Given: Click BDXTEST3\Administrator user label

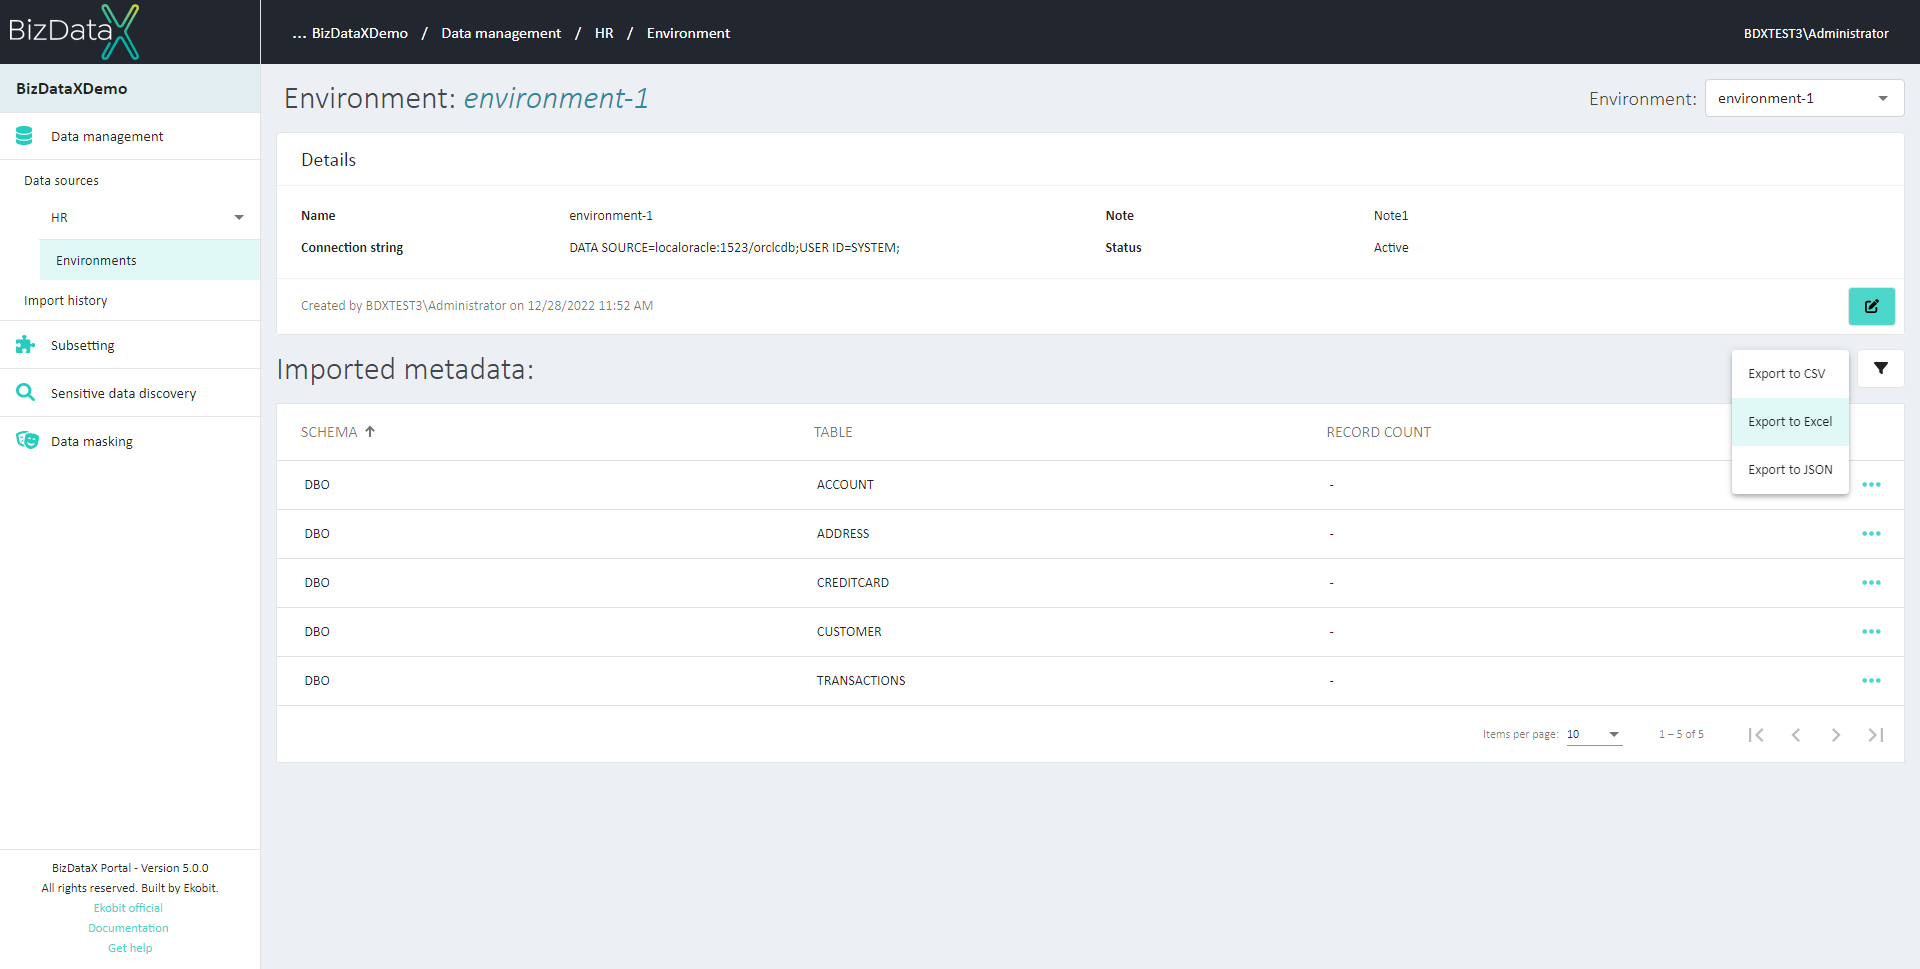Looking at the screenshot, I should (x=1816, y=33).
